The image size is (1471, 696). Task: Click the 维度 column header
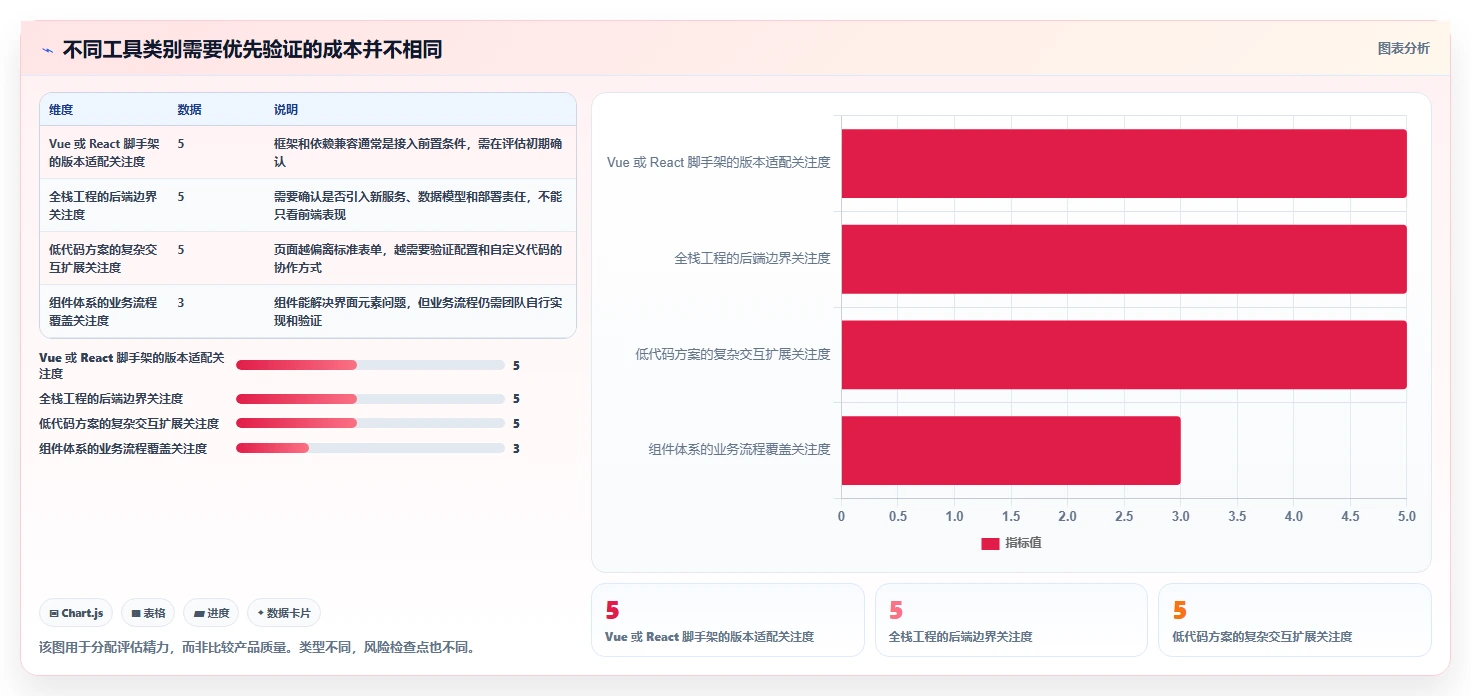tap(61, 110)
